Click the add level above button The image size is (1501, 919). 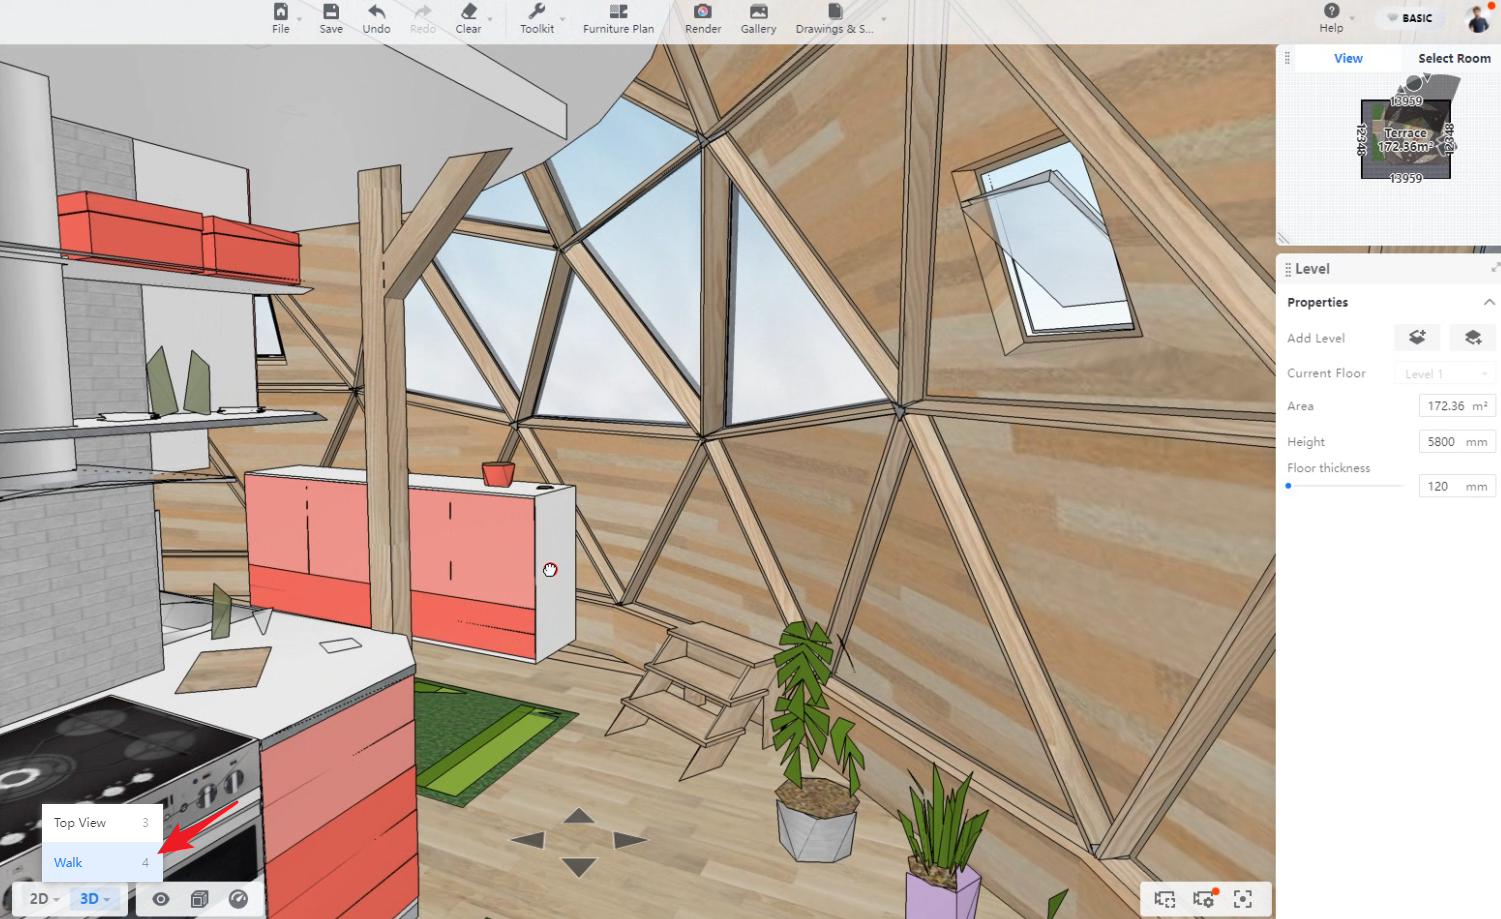[x=1416, y=338]
